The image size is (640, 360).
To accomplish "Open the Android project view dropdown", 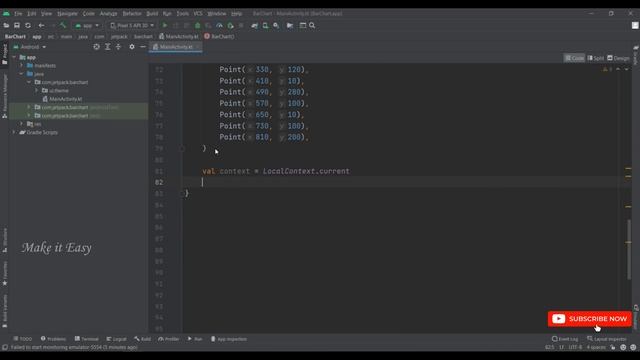I will (30, 47).
